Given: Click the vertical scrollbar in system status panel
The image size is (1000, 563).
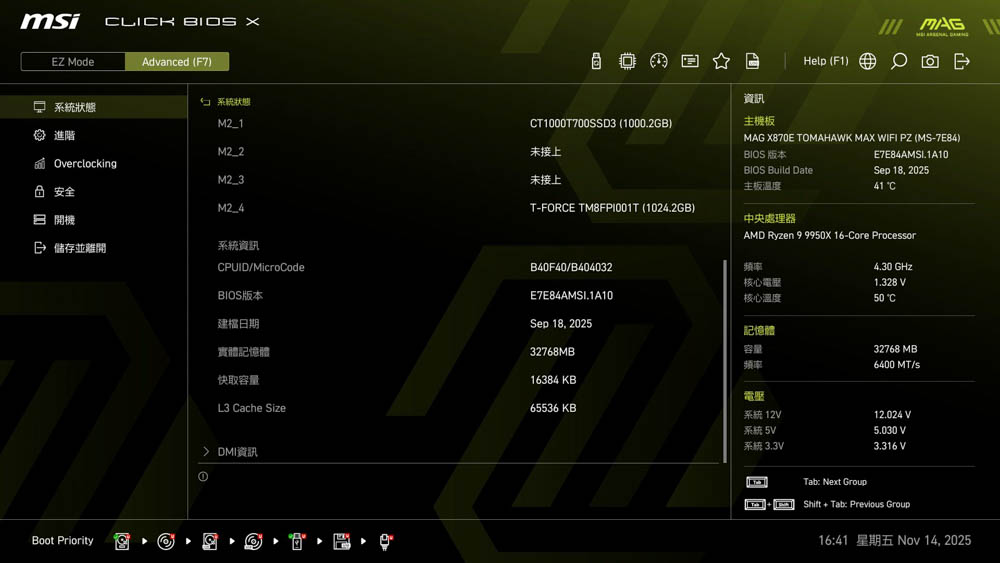Looking at the screenshot, I should [x=725, y=360].
